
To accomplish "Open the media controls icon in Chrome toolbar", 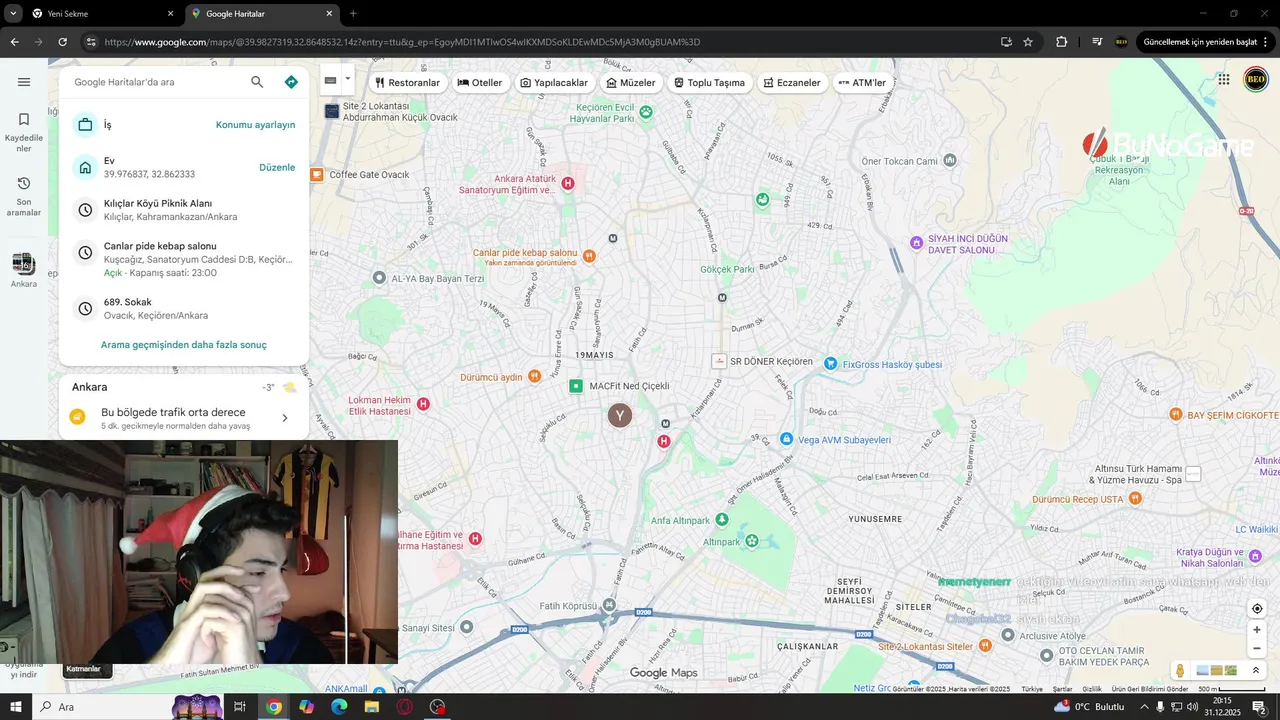I will [x=1097, y=42].
